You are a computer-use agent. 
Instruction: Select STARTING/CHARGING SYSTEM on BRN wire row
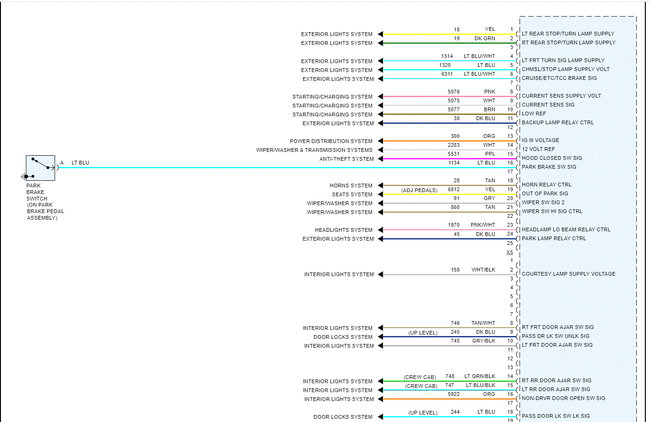tap(332, 115)
